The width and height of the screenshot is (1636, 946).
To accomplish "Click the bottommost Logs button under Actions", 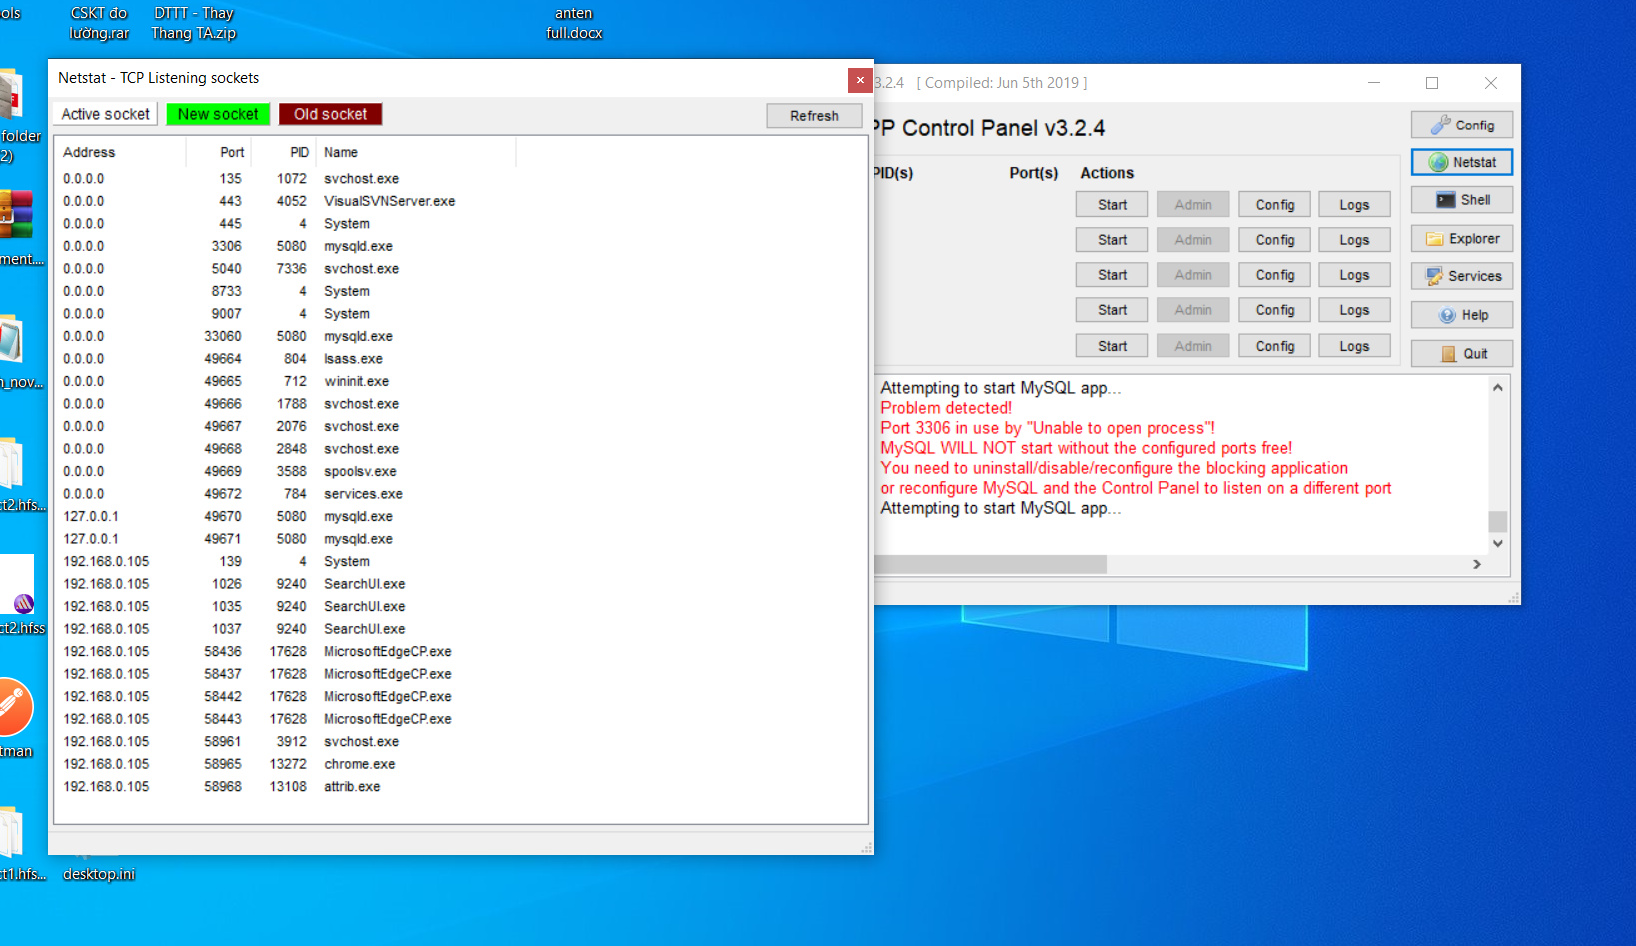I will [x=1353, y=346].
